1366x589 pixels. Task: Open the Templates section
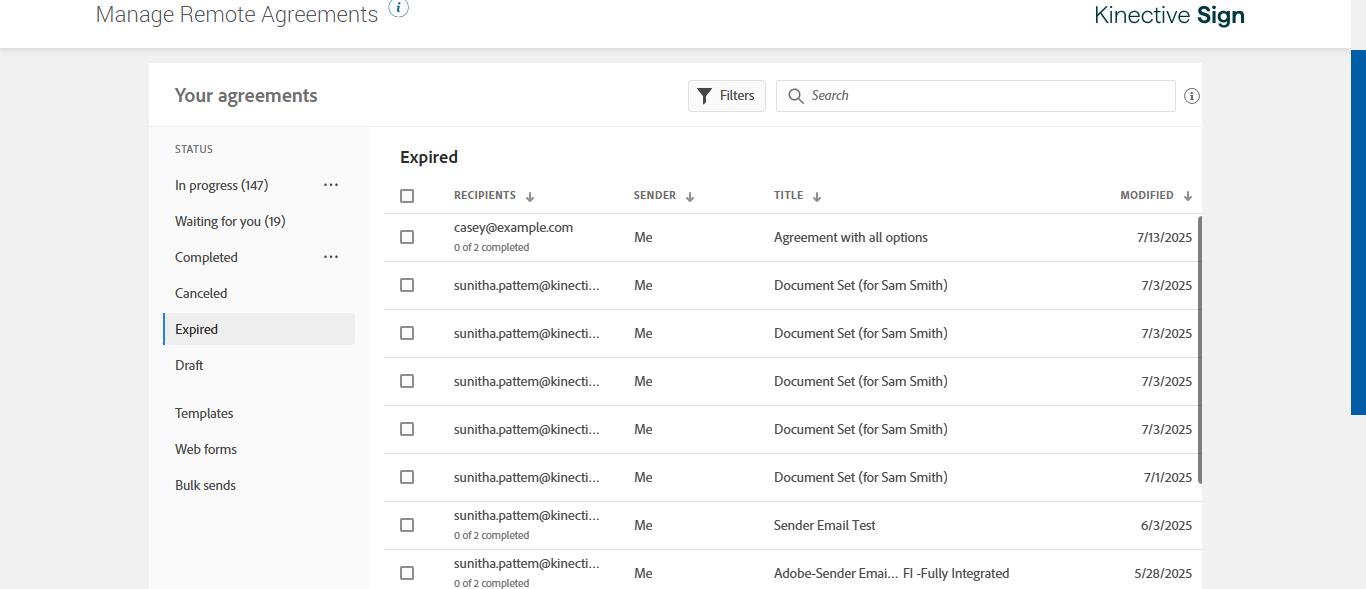[x=204, y=413]
